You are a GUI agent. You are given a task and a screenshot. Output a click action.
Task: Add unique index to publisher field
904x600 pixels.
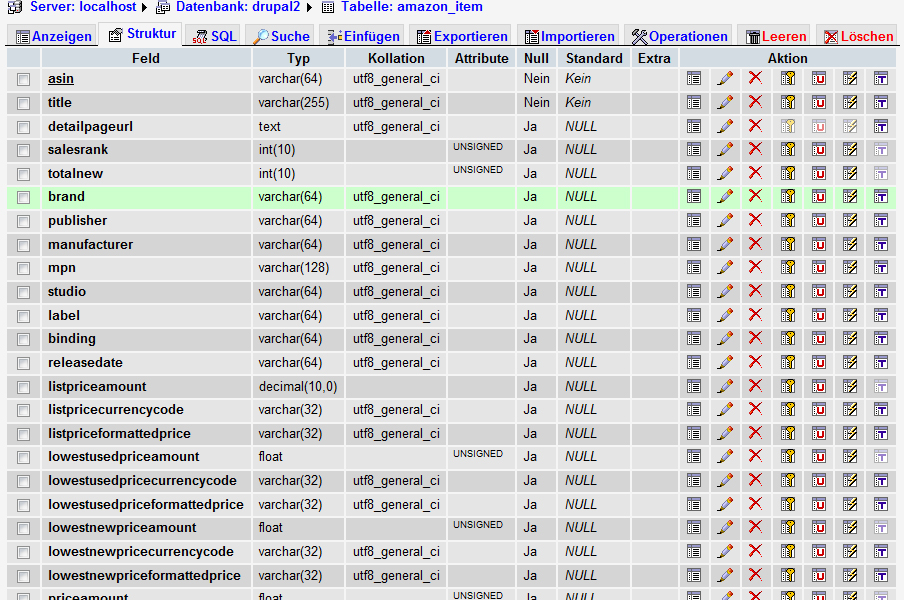[818, 221]
